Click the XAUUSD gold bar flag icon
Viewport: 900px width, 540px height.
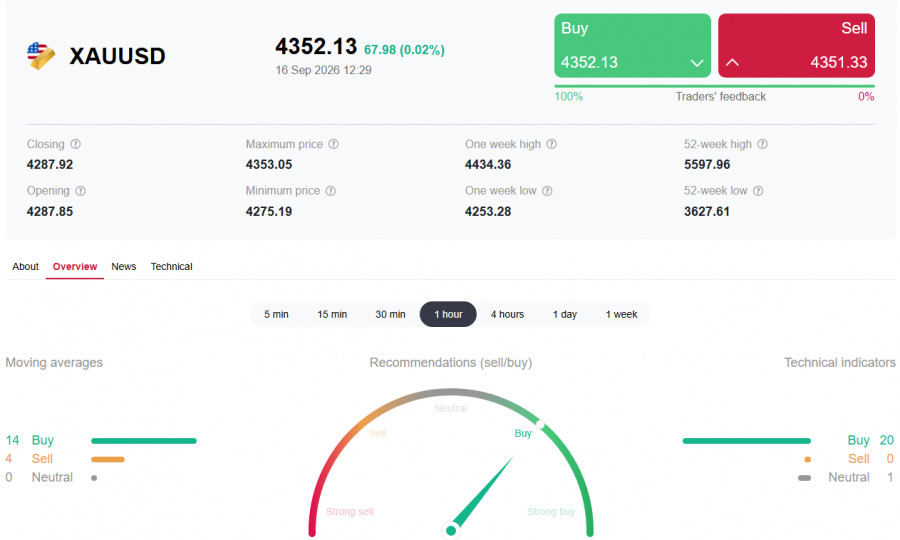coord(41,56)
